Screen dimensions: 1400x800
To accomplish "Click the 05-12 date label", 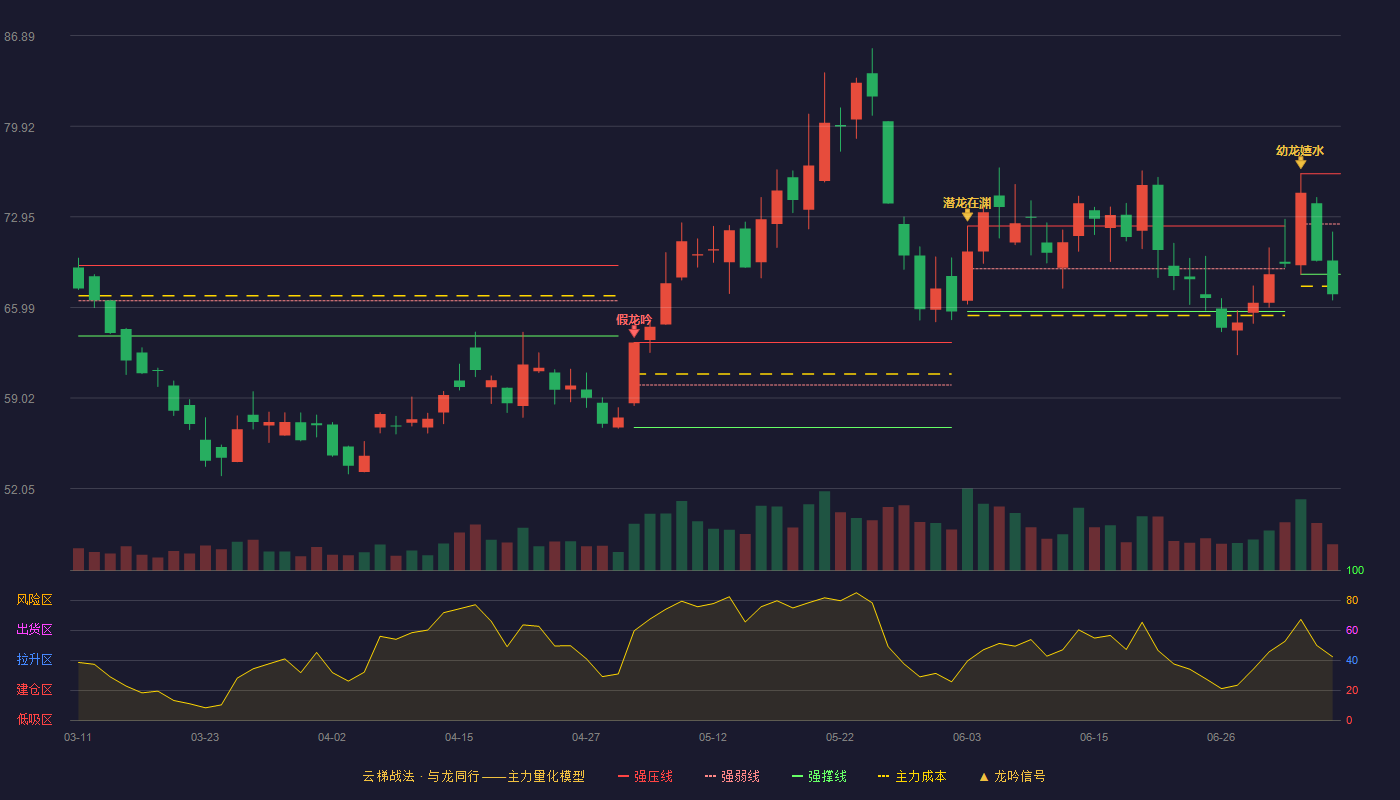I will coord(713,738).
